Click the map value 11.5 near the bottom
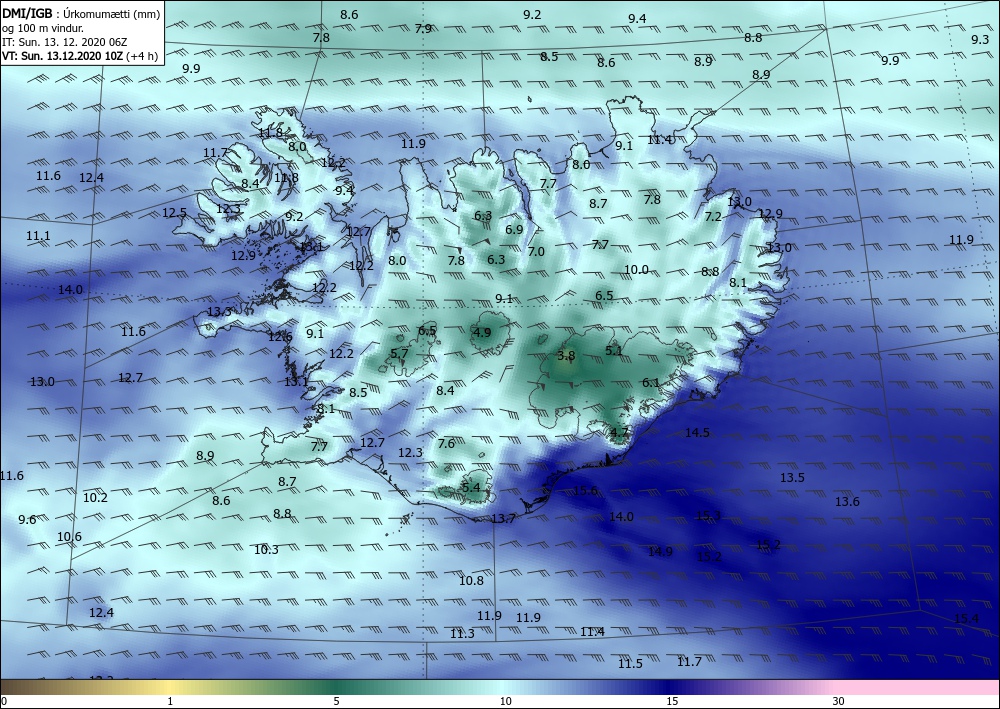Viewport: 1000px width, 709px height. pos(630,664)
